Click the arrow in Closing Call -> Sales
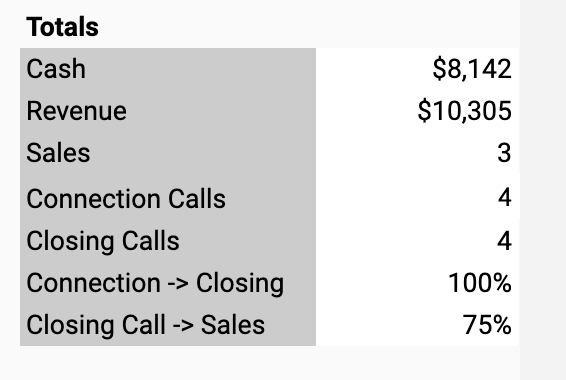 (183, 325)
